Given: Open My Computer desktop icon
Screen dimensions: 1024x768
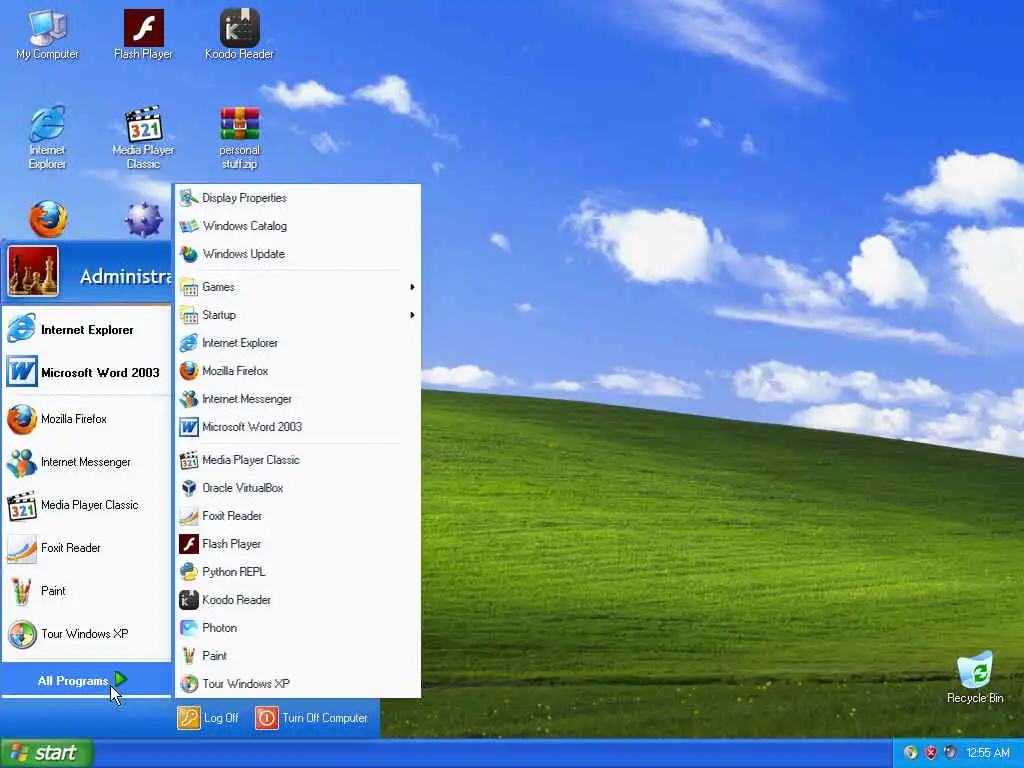Looking at the screenshot, I should [x=47, y=36].
